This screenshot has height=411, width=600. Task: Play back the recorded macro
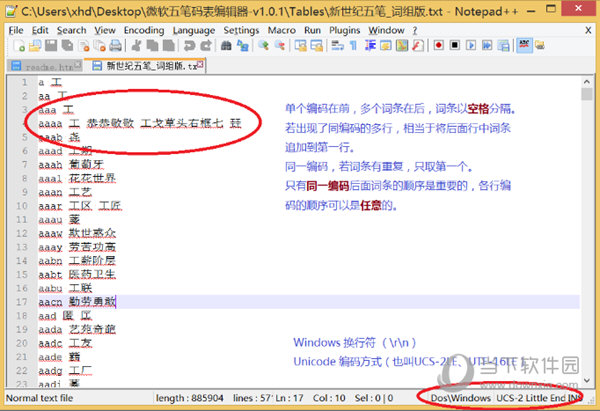coord(471,46)
